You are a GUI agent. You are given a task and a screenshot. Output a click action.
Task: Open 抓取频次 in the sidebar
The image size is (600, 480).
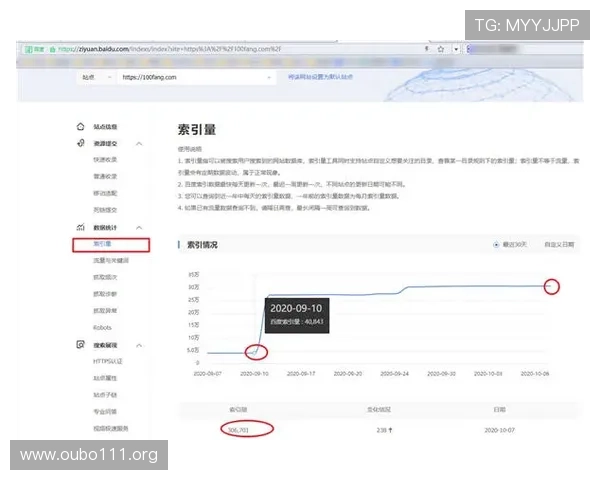tap(105, 277)
